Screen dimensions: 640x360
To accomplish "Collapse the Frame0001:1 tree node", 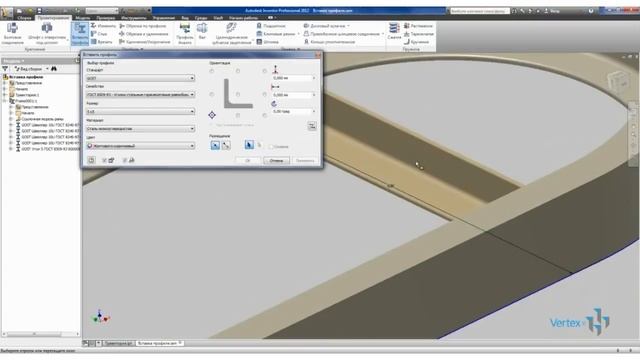I will (5, 101).
